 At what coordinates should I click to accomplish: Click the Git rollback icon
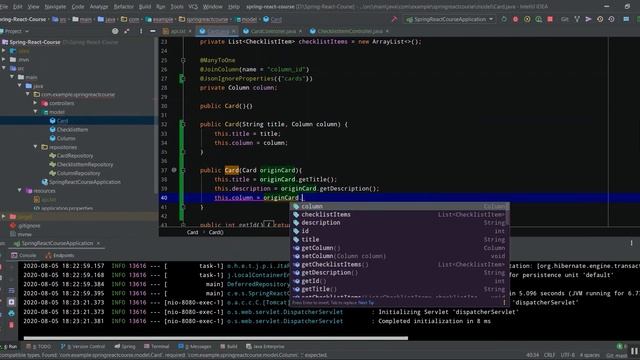point(611,19)
